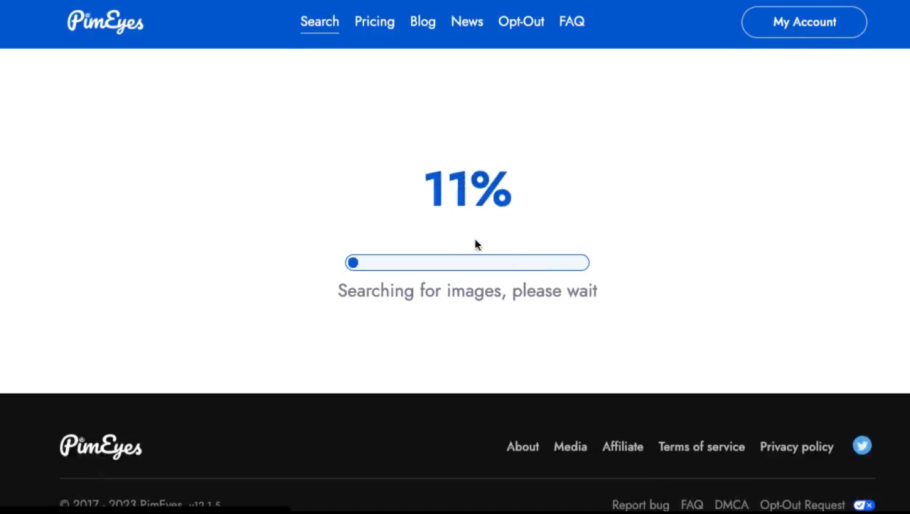The image size is (910, 514).
Task: Click FAQ in the top navigation bar
Action: (x=572, y=21)
